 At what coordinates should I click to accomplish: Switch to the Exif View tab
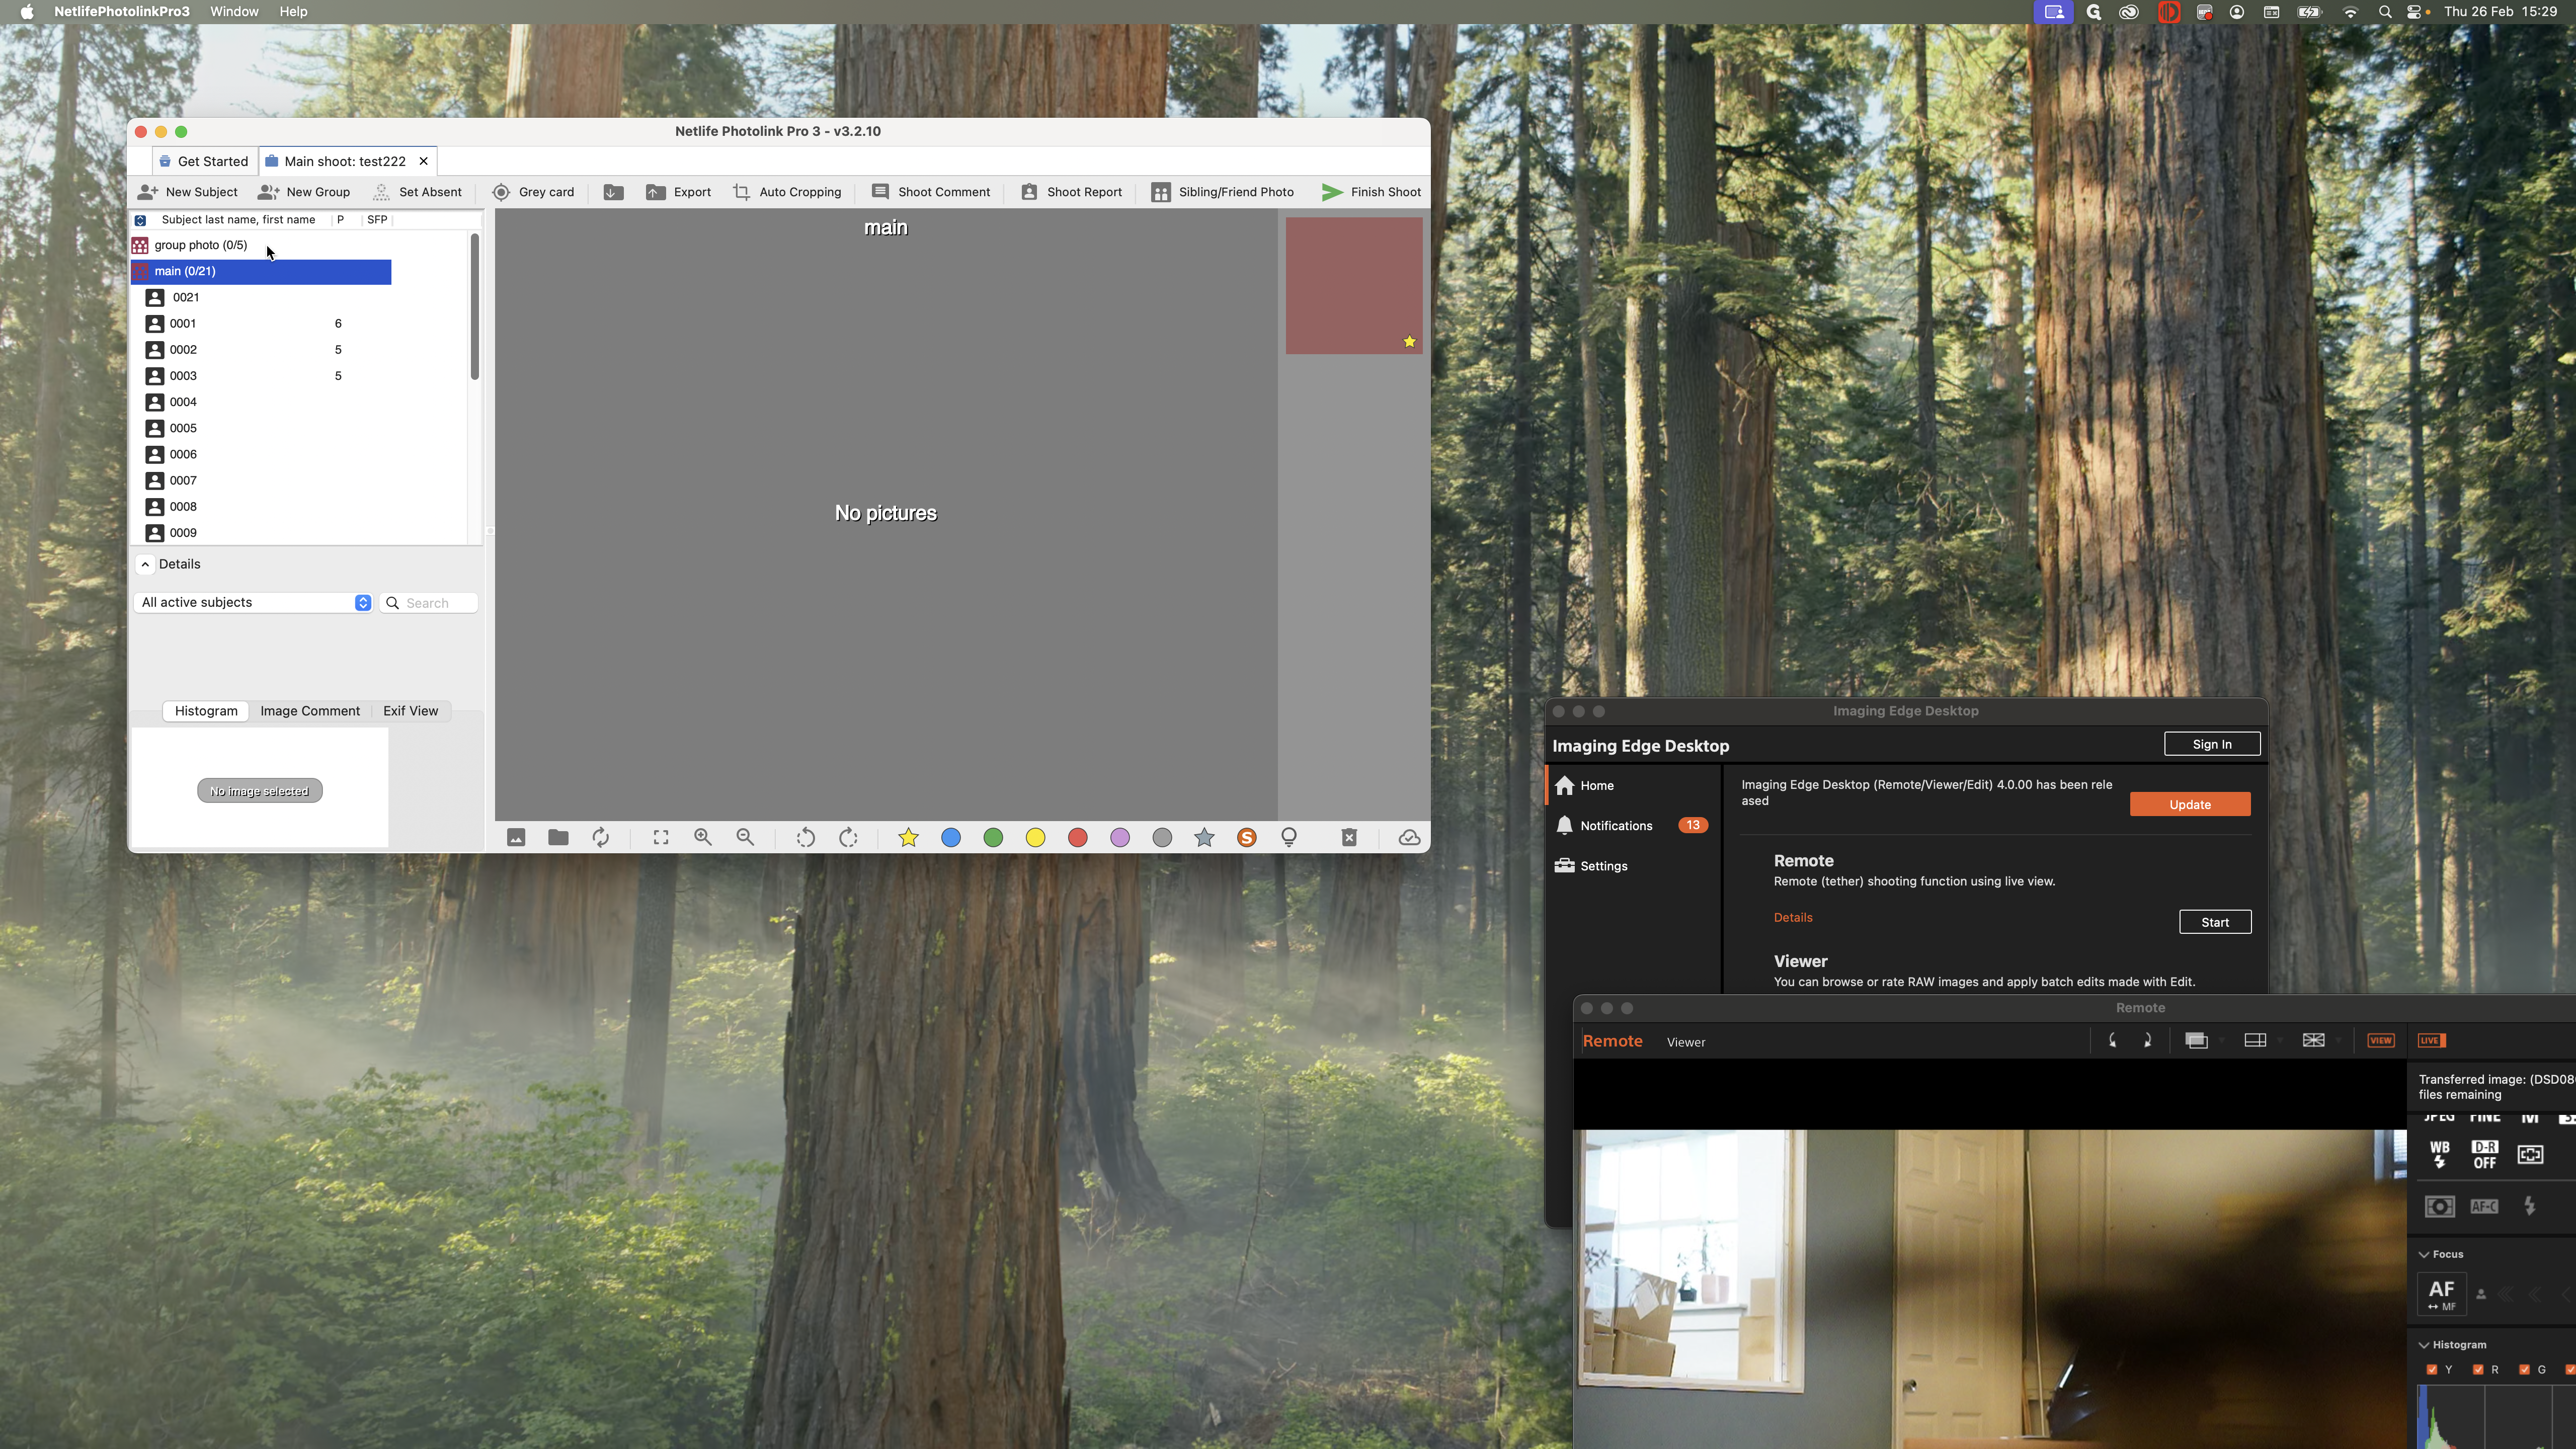click(410, 711)
